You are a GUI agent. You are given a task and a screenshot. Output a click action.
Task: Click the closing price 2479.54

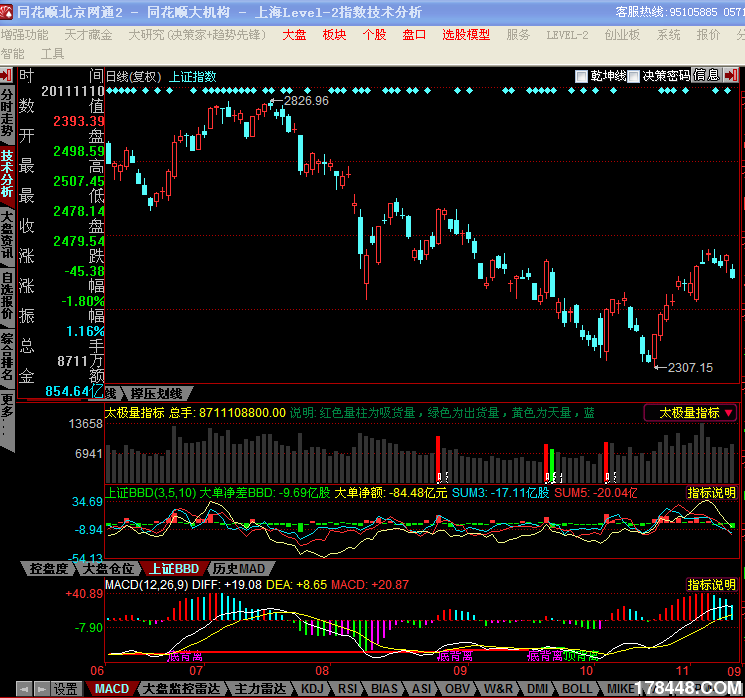(78, 241)
